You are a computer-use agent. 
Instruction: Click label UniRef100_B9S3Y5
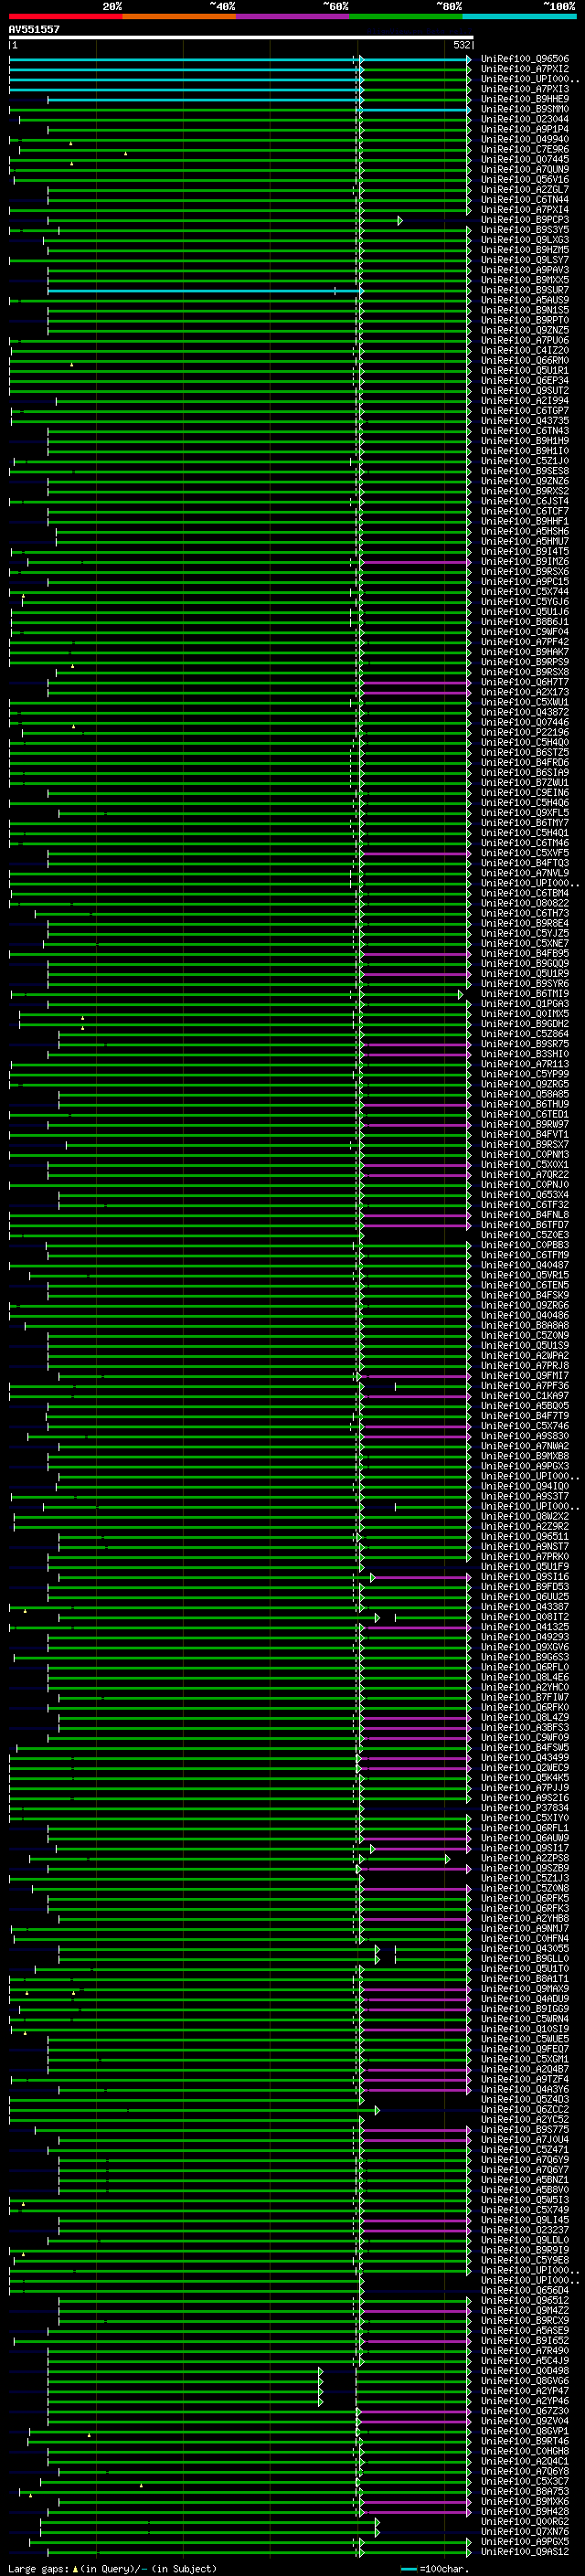[x=524, y=230]
